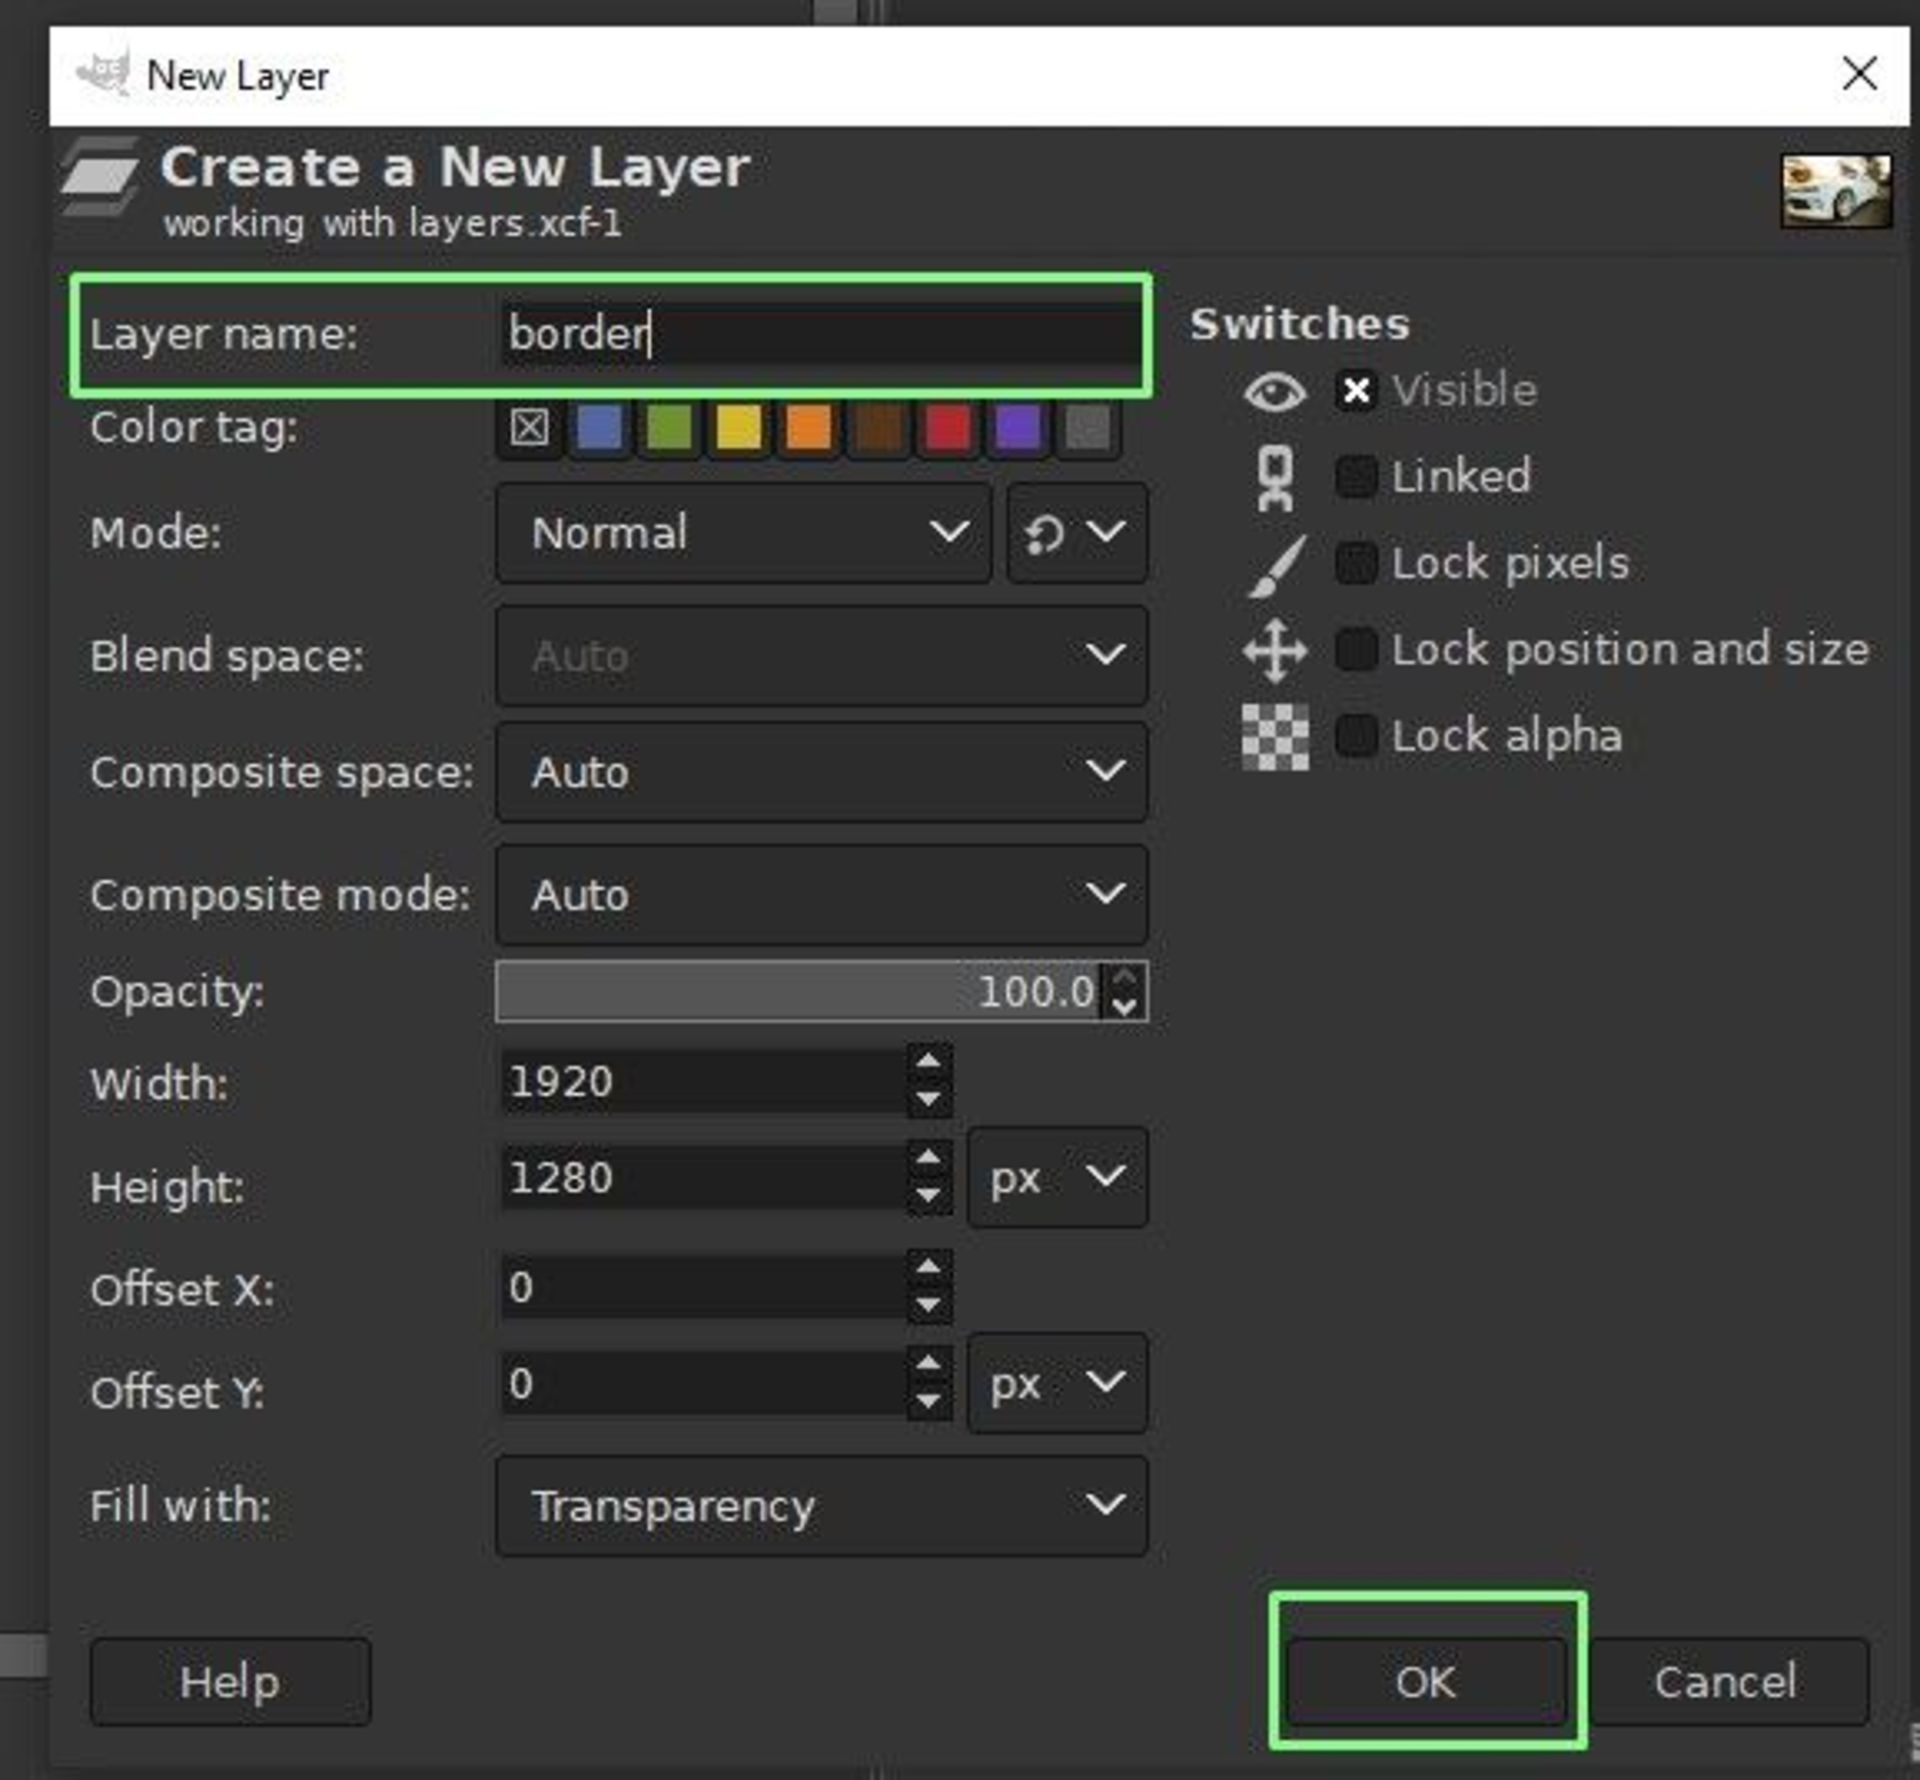Click the Cancel button

click(x=1725, y=1682)
